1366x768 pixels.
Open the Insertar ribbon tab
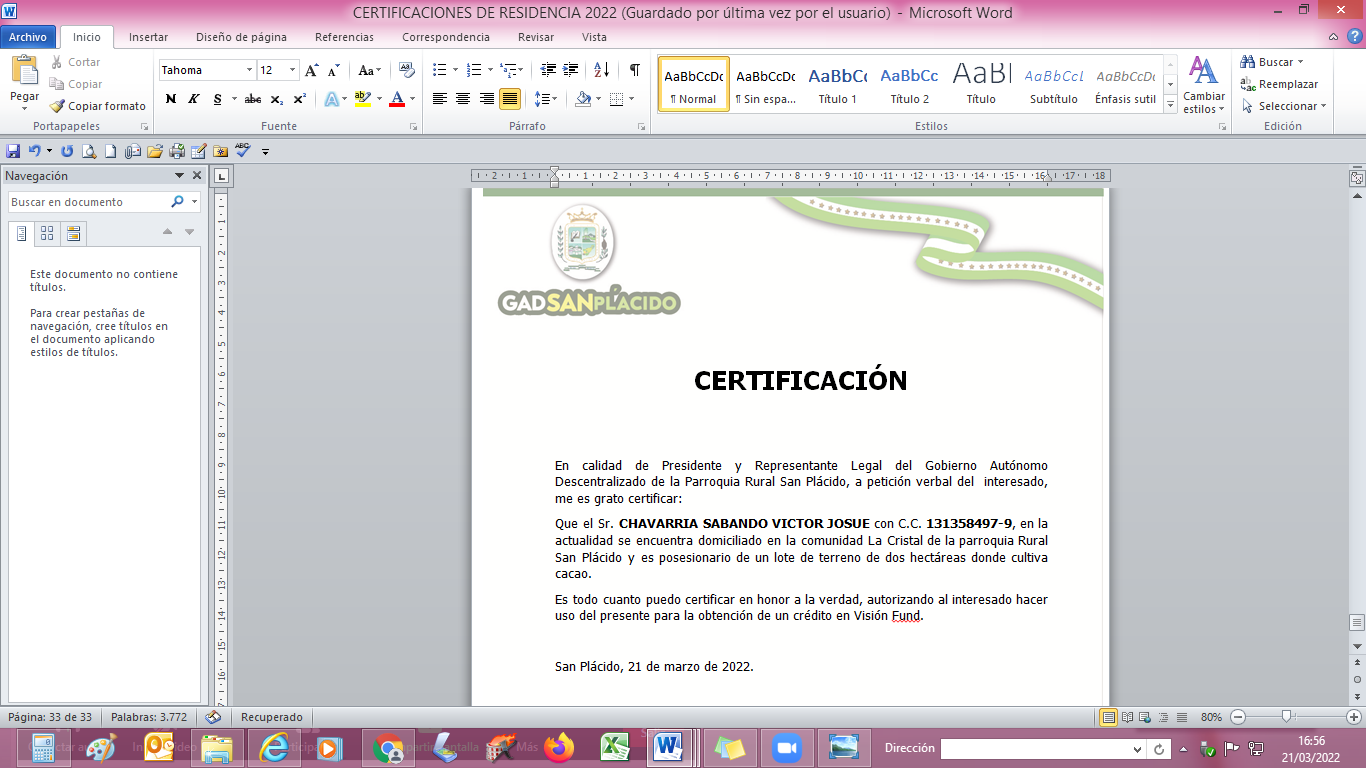(x=148, y=37)
